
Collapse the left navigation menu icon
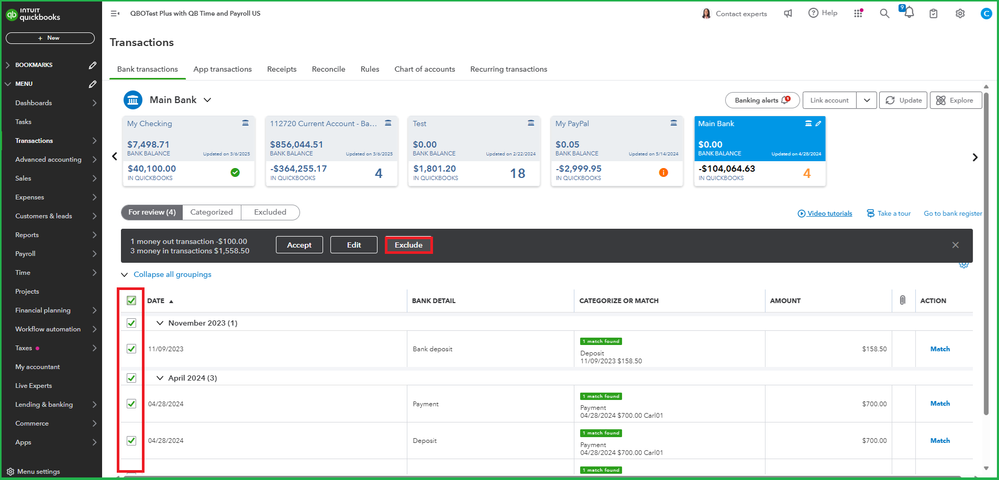click(x=115, y=13)
